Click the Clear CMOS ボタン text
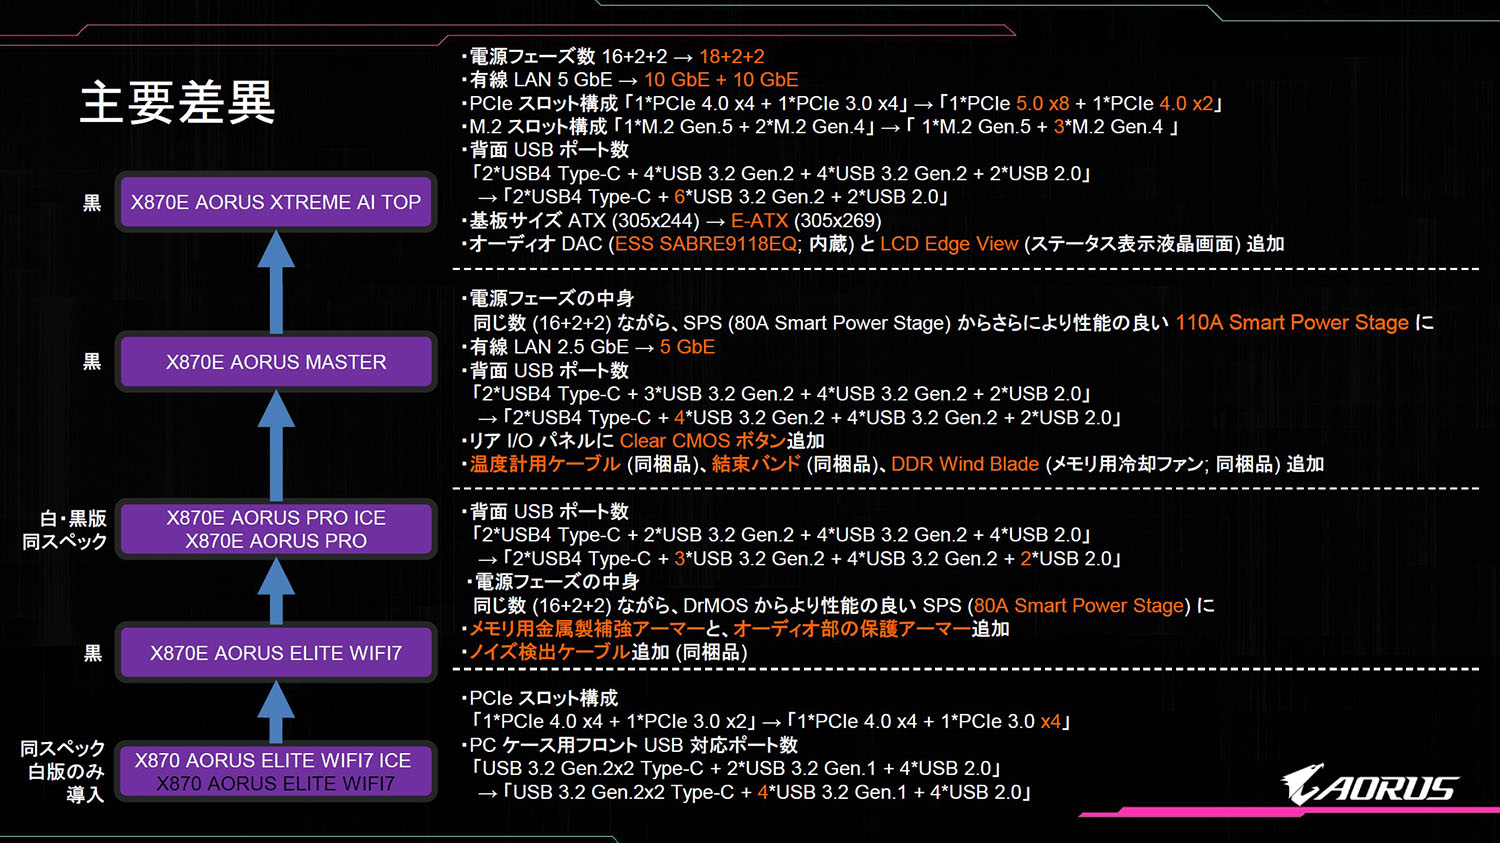1500x843 pixels. point(703,441)
